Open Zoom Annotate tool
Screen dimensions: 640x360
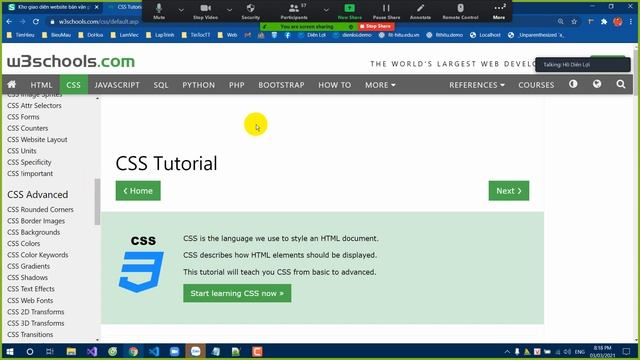(x=420, y=11)
